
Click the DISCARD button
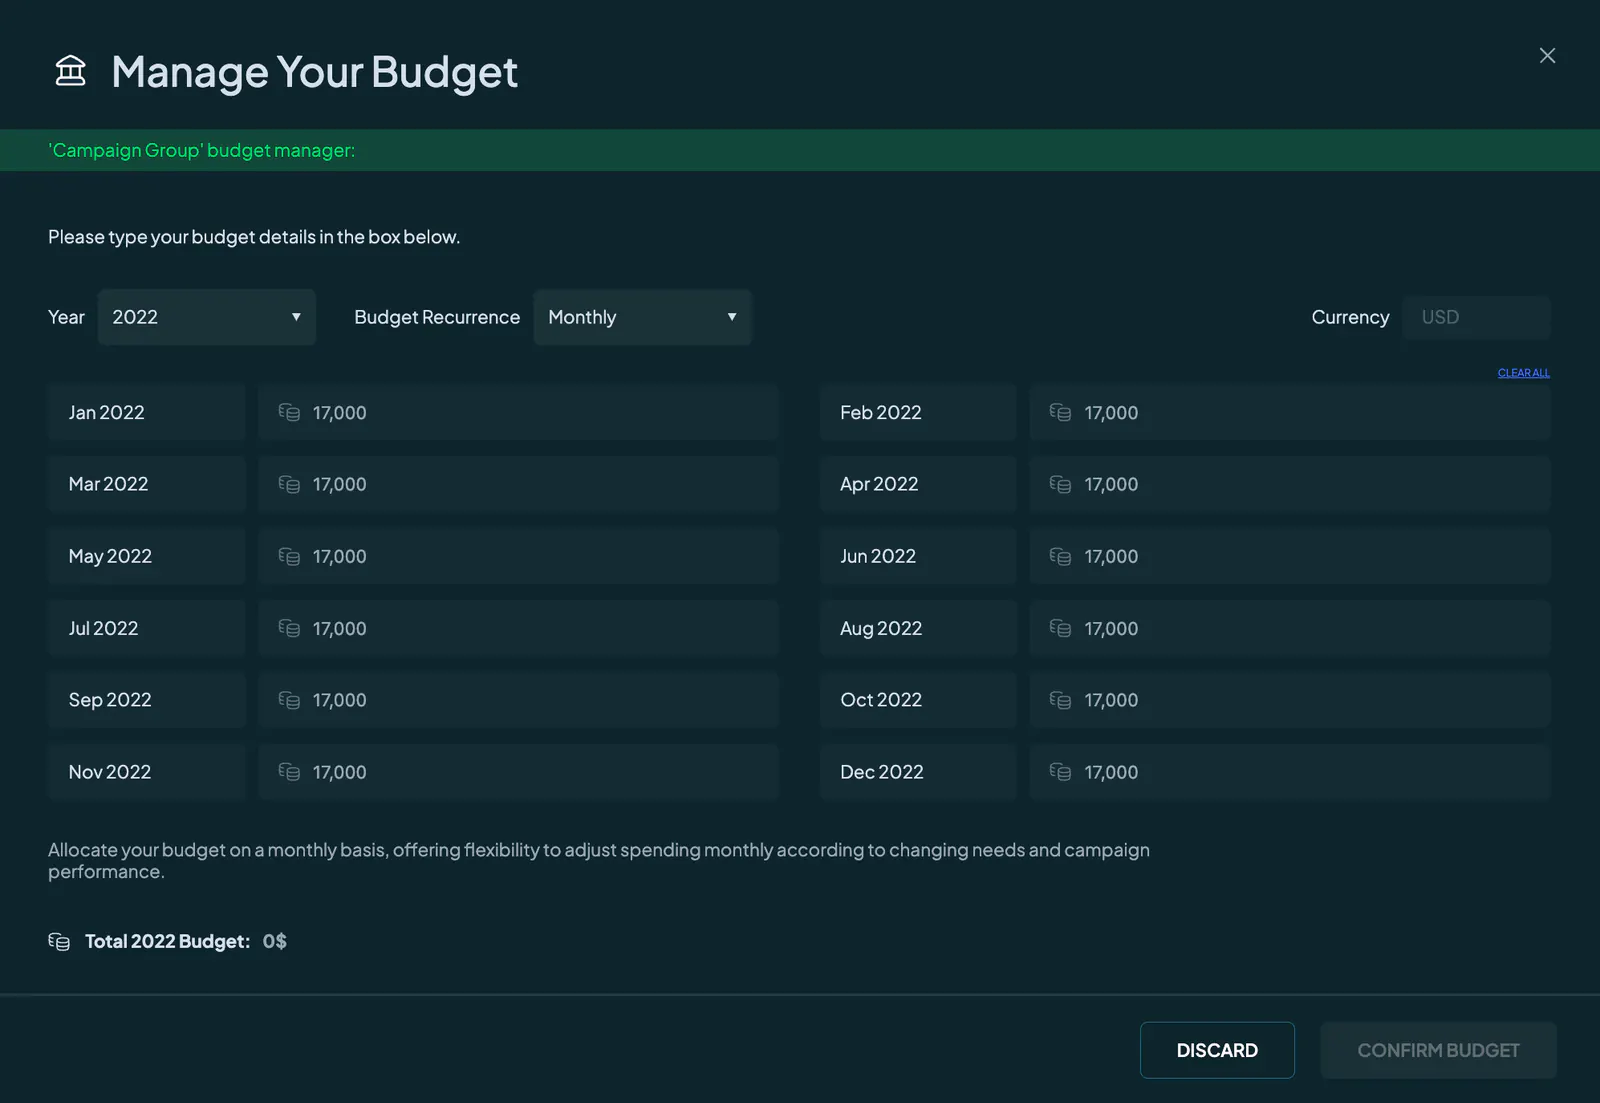click(1217, 1050)
